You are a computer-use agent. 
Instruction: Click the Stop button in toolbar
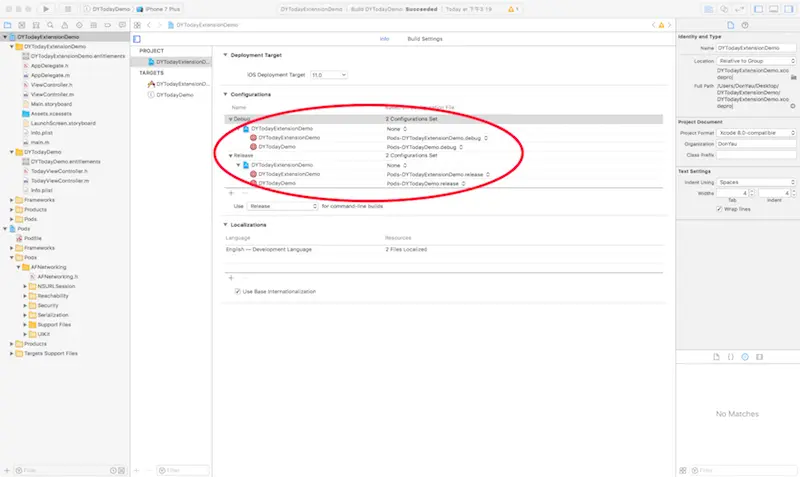68,9
